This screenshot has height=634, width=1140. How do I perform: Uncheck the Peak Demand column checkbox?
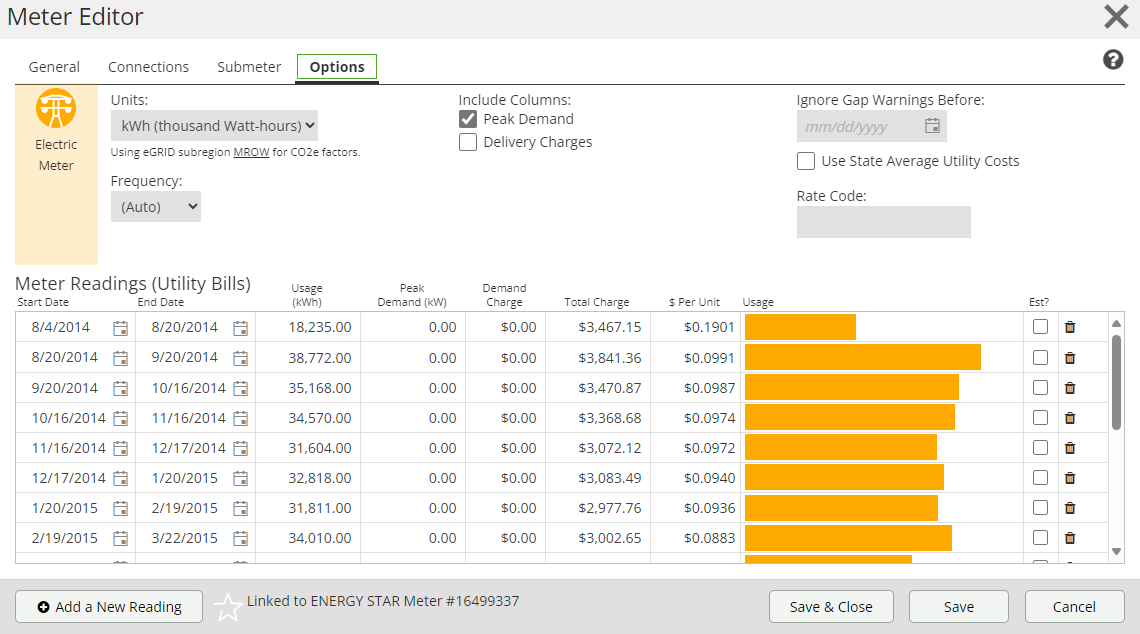coord(468,119)
